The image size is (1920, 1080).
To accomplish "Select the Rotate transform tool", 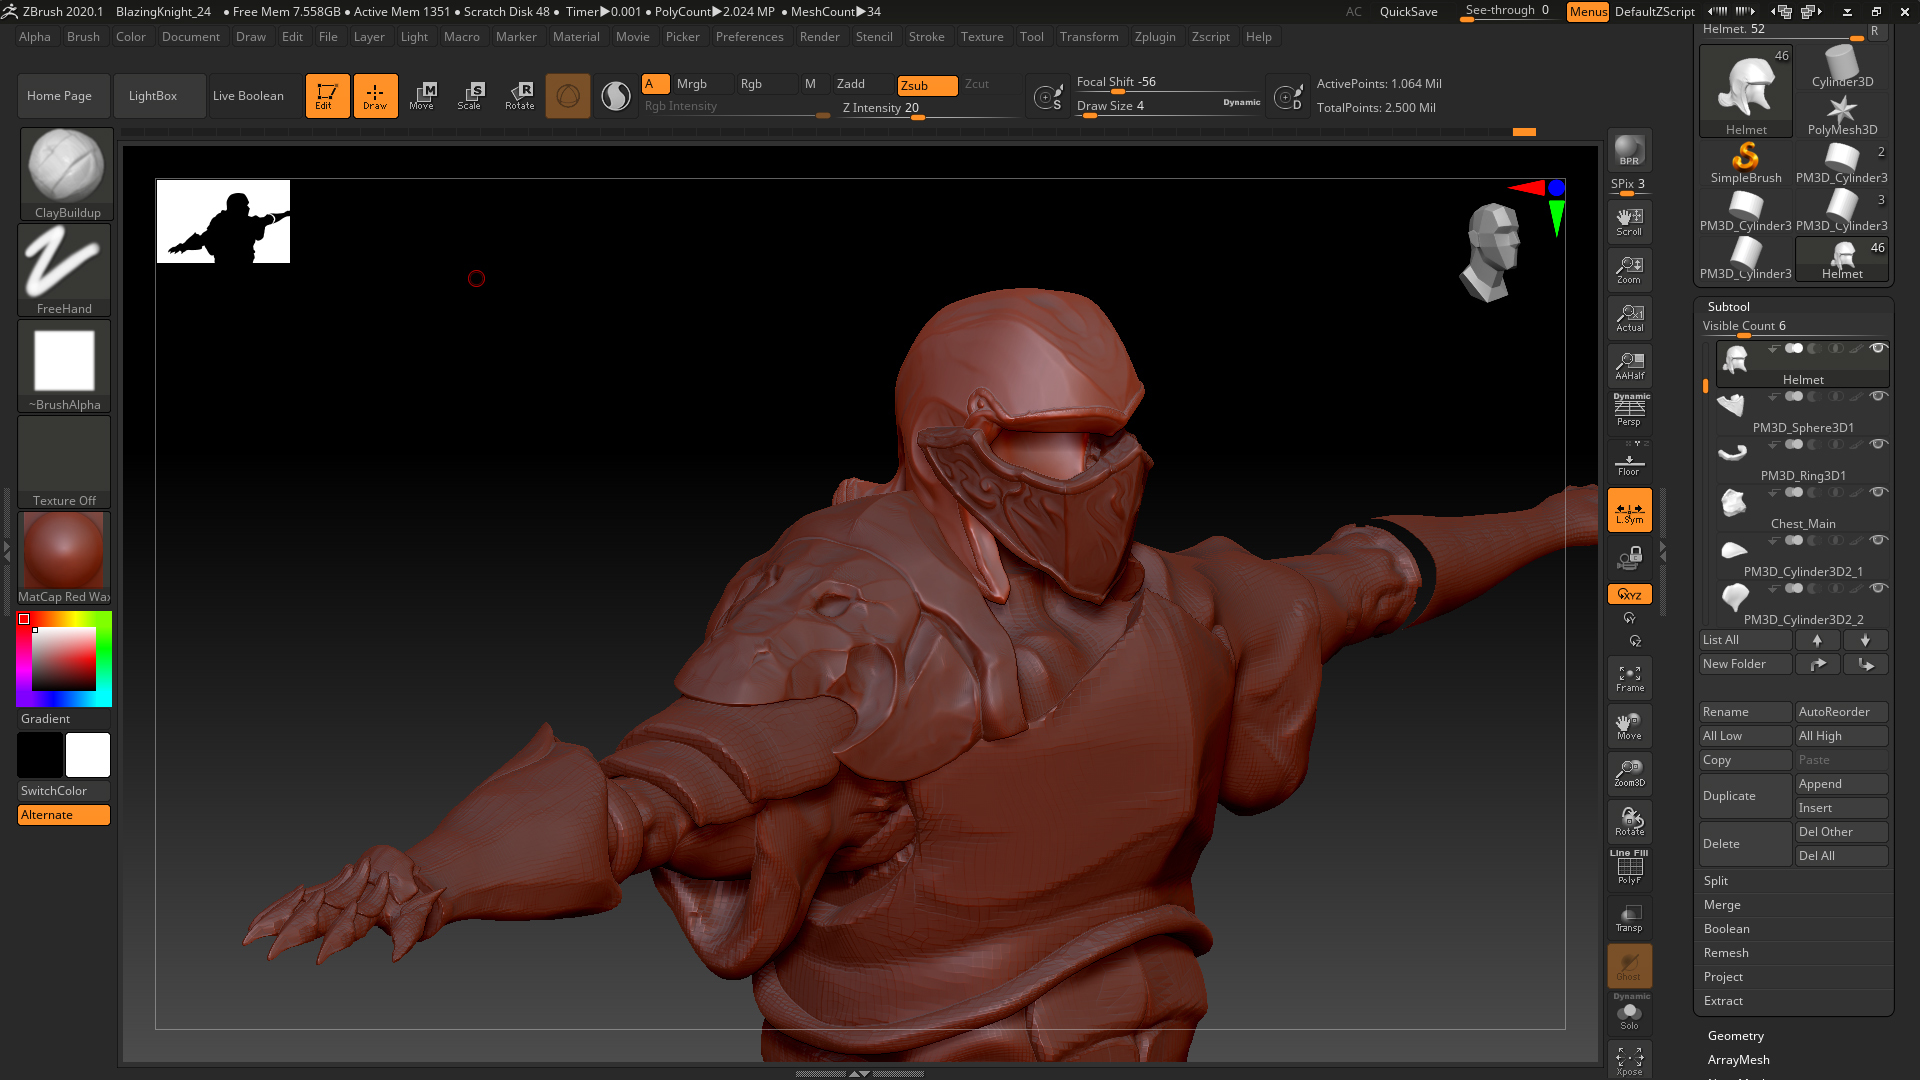I will [519, 96].
